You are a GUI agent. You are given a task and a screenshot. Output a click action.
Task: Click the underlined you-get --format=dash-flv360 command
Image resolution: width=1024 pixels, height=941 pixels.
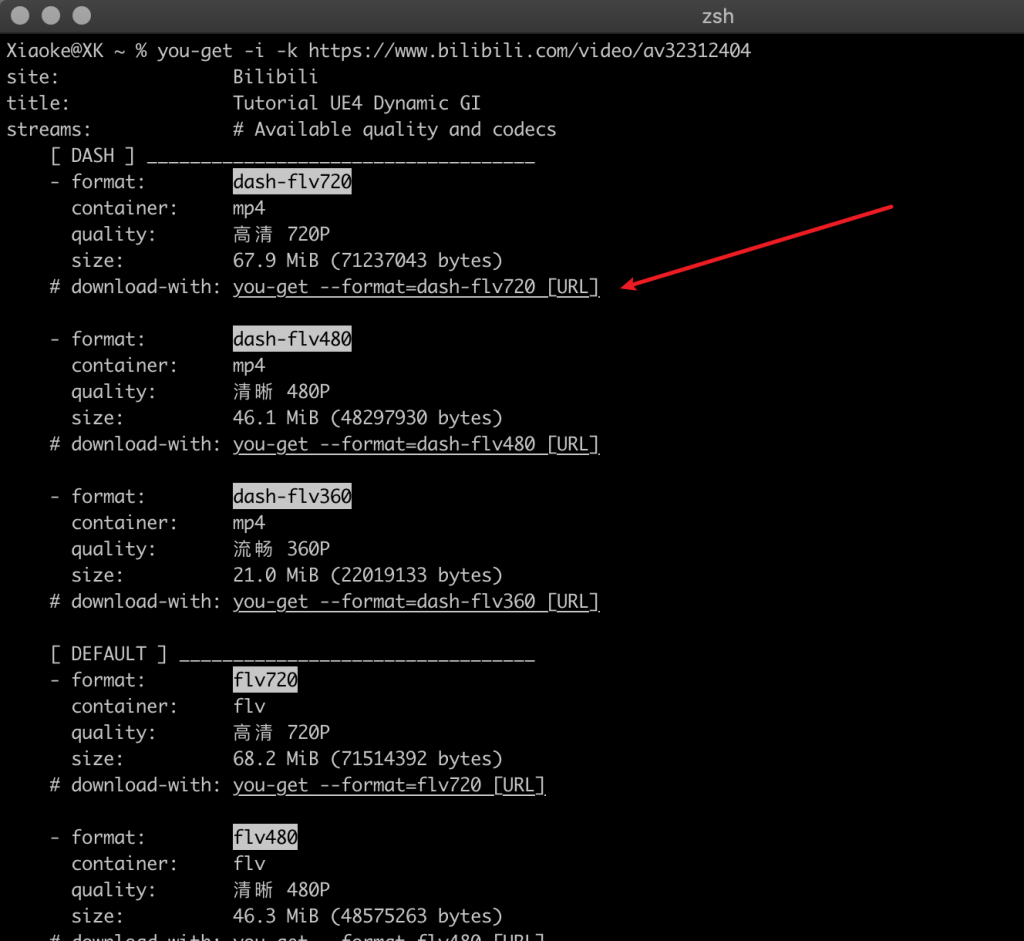(415, 601)
